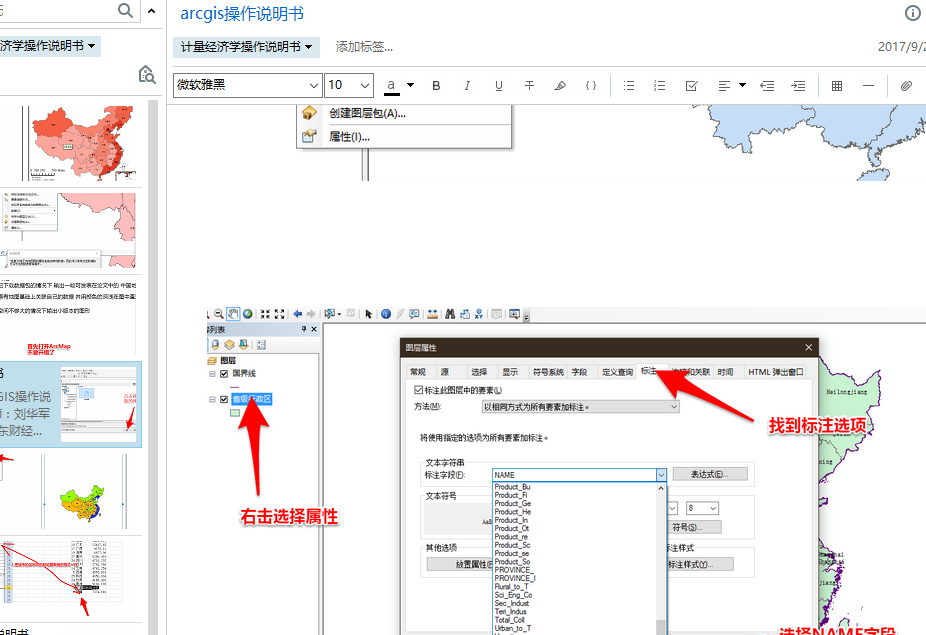Select the ArcMap Identify blue info tool
926x635 pixels.
[x=386, y=314]
